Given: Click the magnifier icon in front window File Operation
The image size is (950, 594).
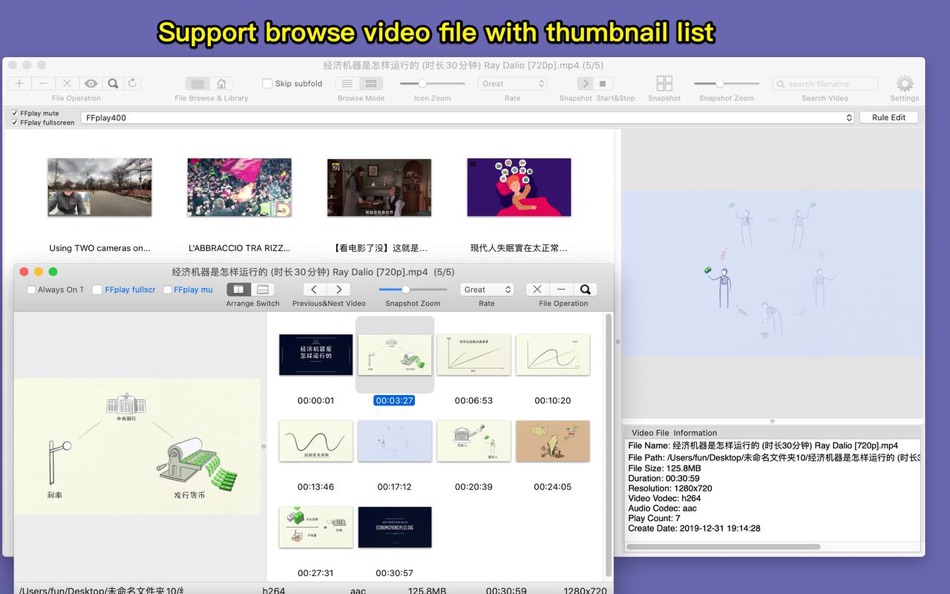Looking at the screenshot, I should (x=585, y=290).
